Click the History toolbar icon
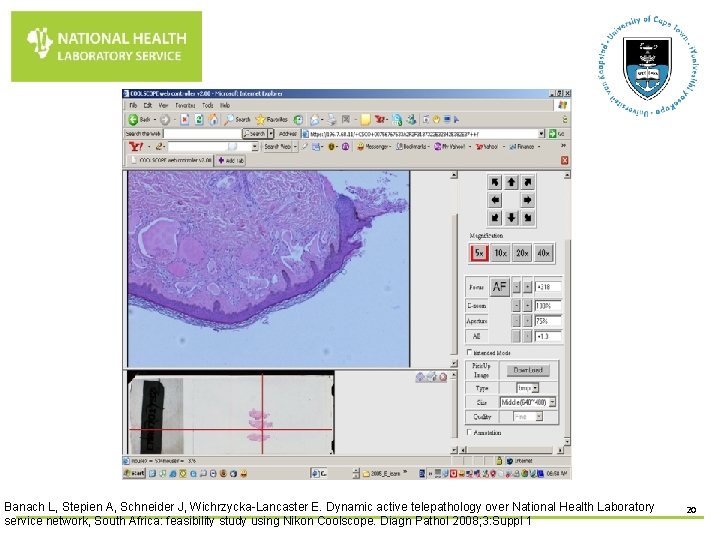This screenshot has width=720, height=540. click(298, 120)
